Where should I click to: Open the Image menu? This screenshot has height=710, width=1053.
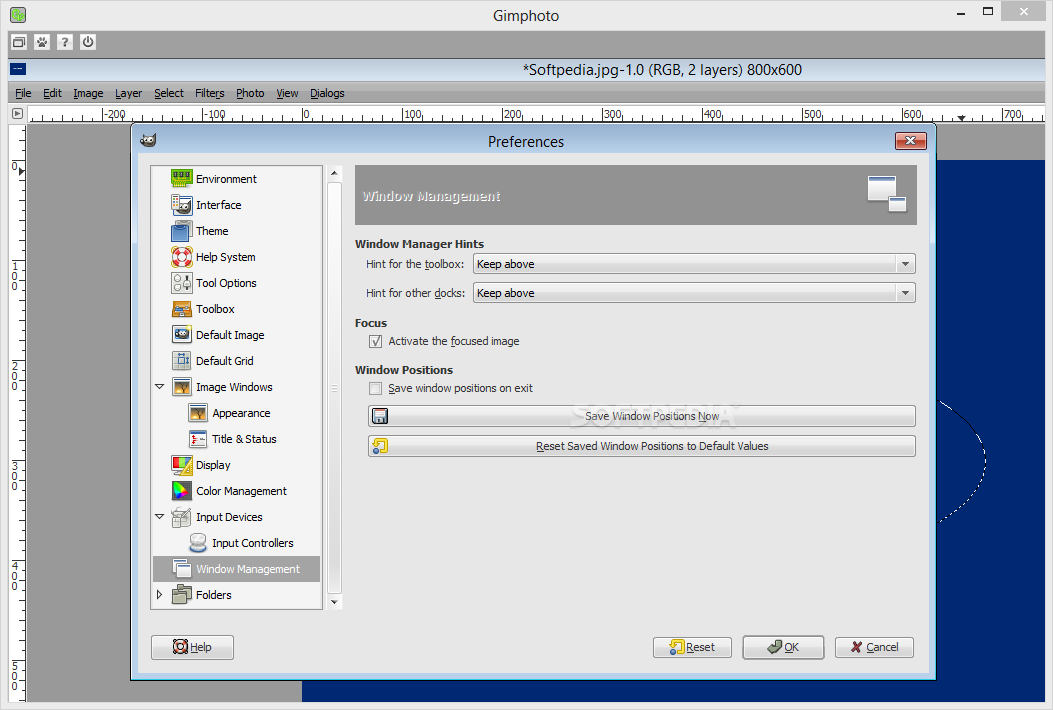(88, 93)
